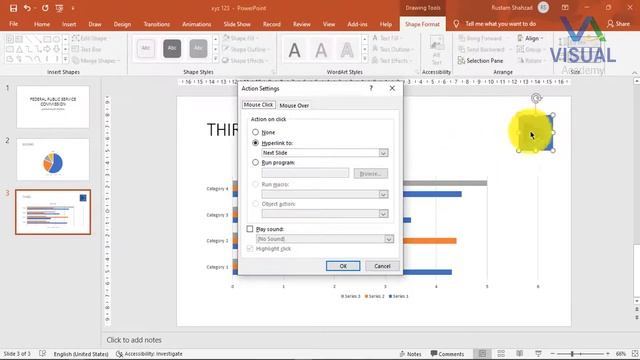Switch to the Slide Show ribbon tab

click(237, 24)
